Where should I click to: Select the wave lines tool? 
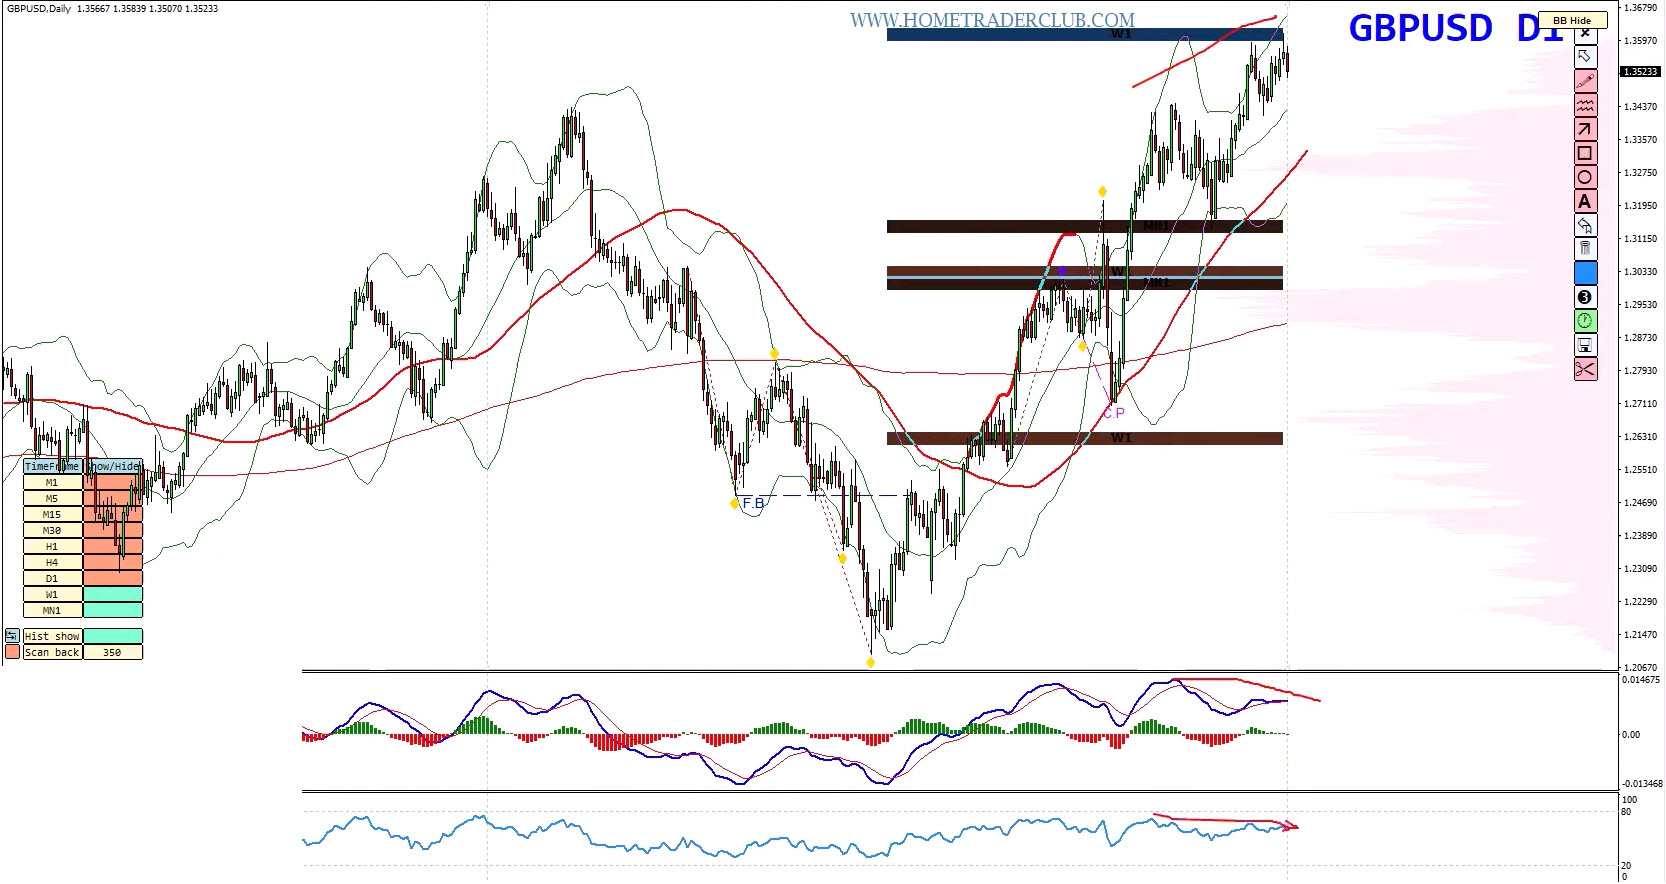(x=1585, y=105)
